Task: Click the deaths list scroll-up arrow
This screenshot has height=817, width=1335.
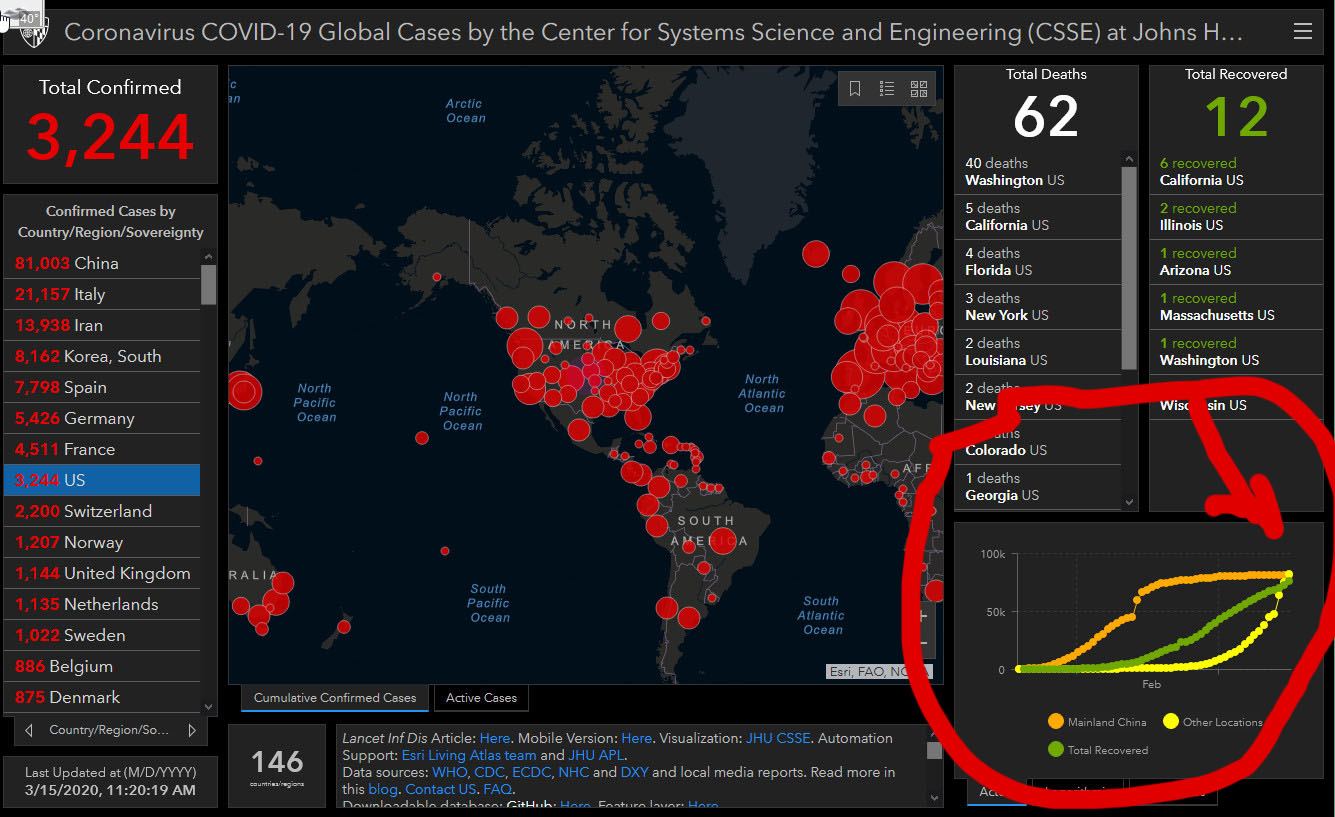Action: (1129, 159)
